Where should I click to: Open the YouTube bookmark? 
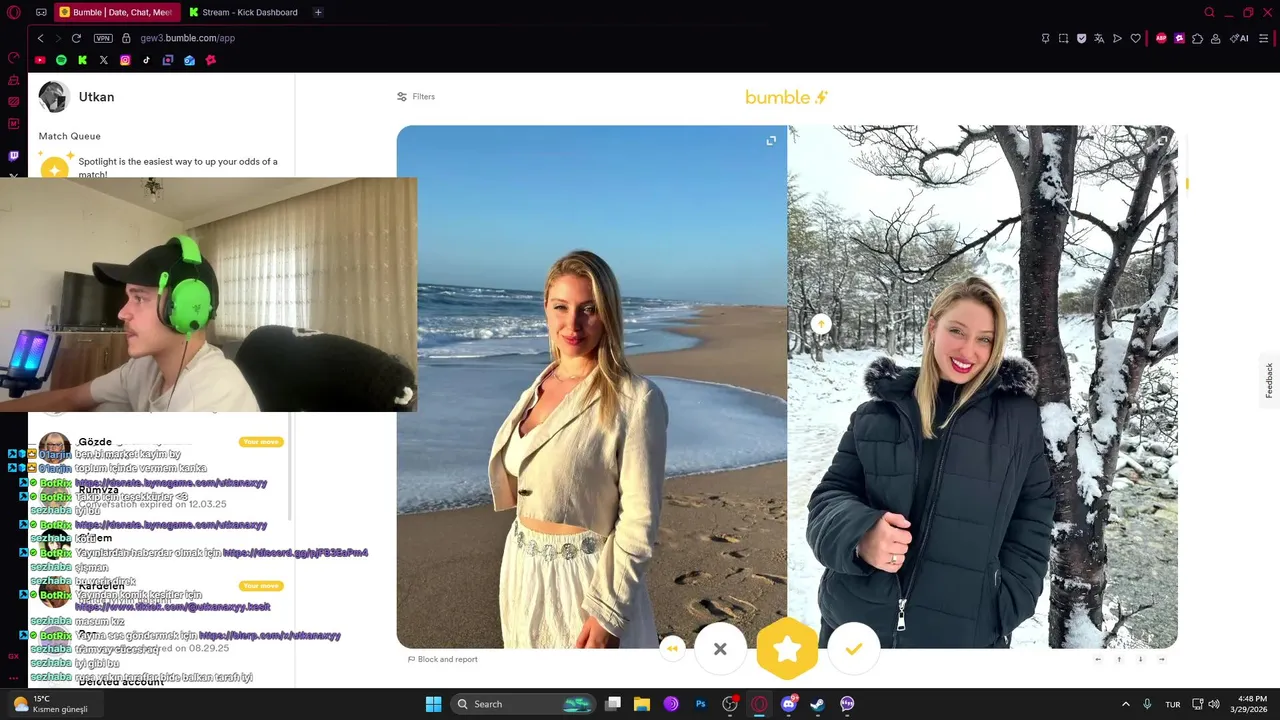[40, 60]
